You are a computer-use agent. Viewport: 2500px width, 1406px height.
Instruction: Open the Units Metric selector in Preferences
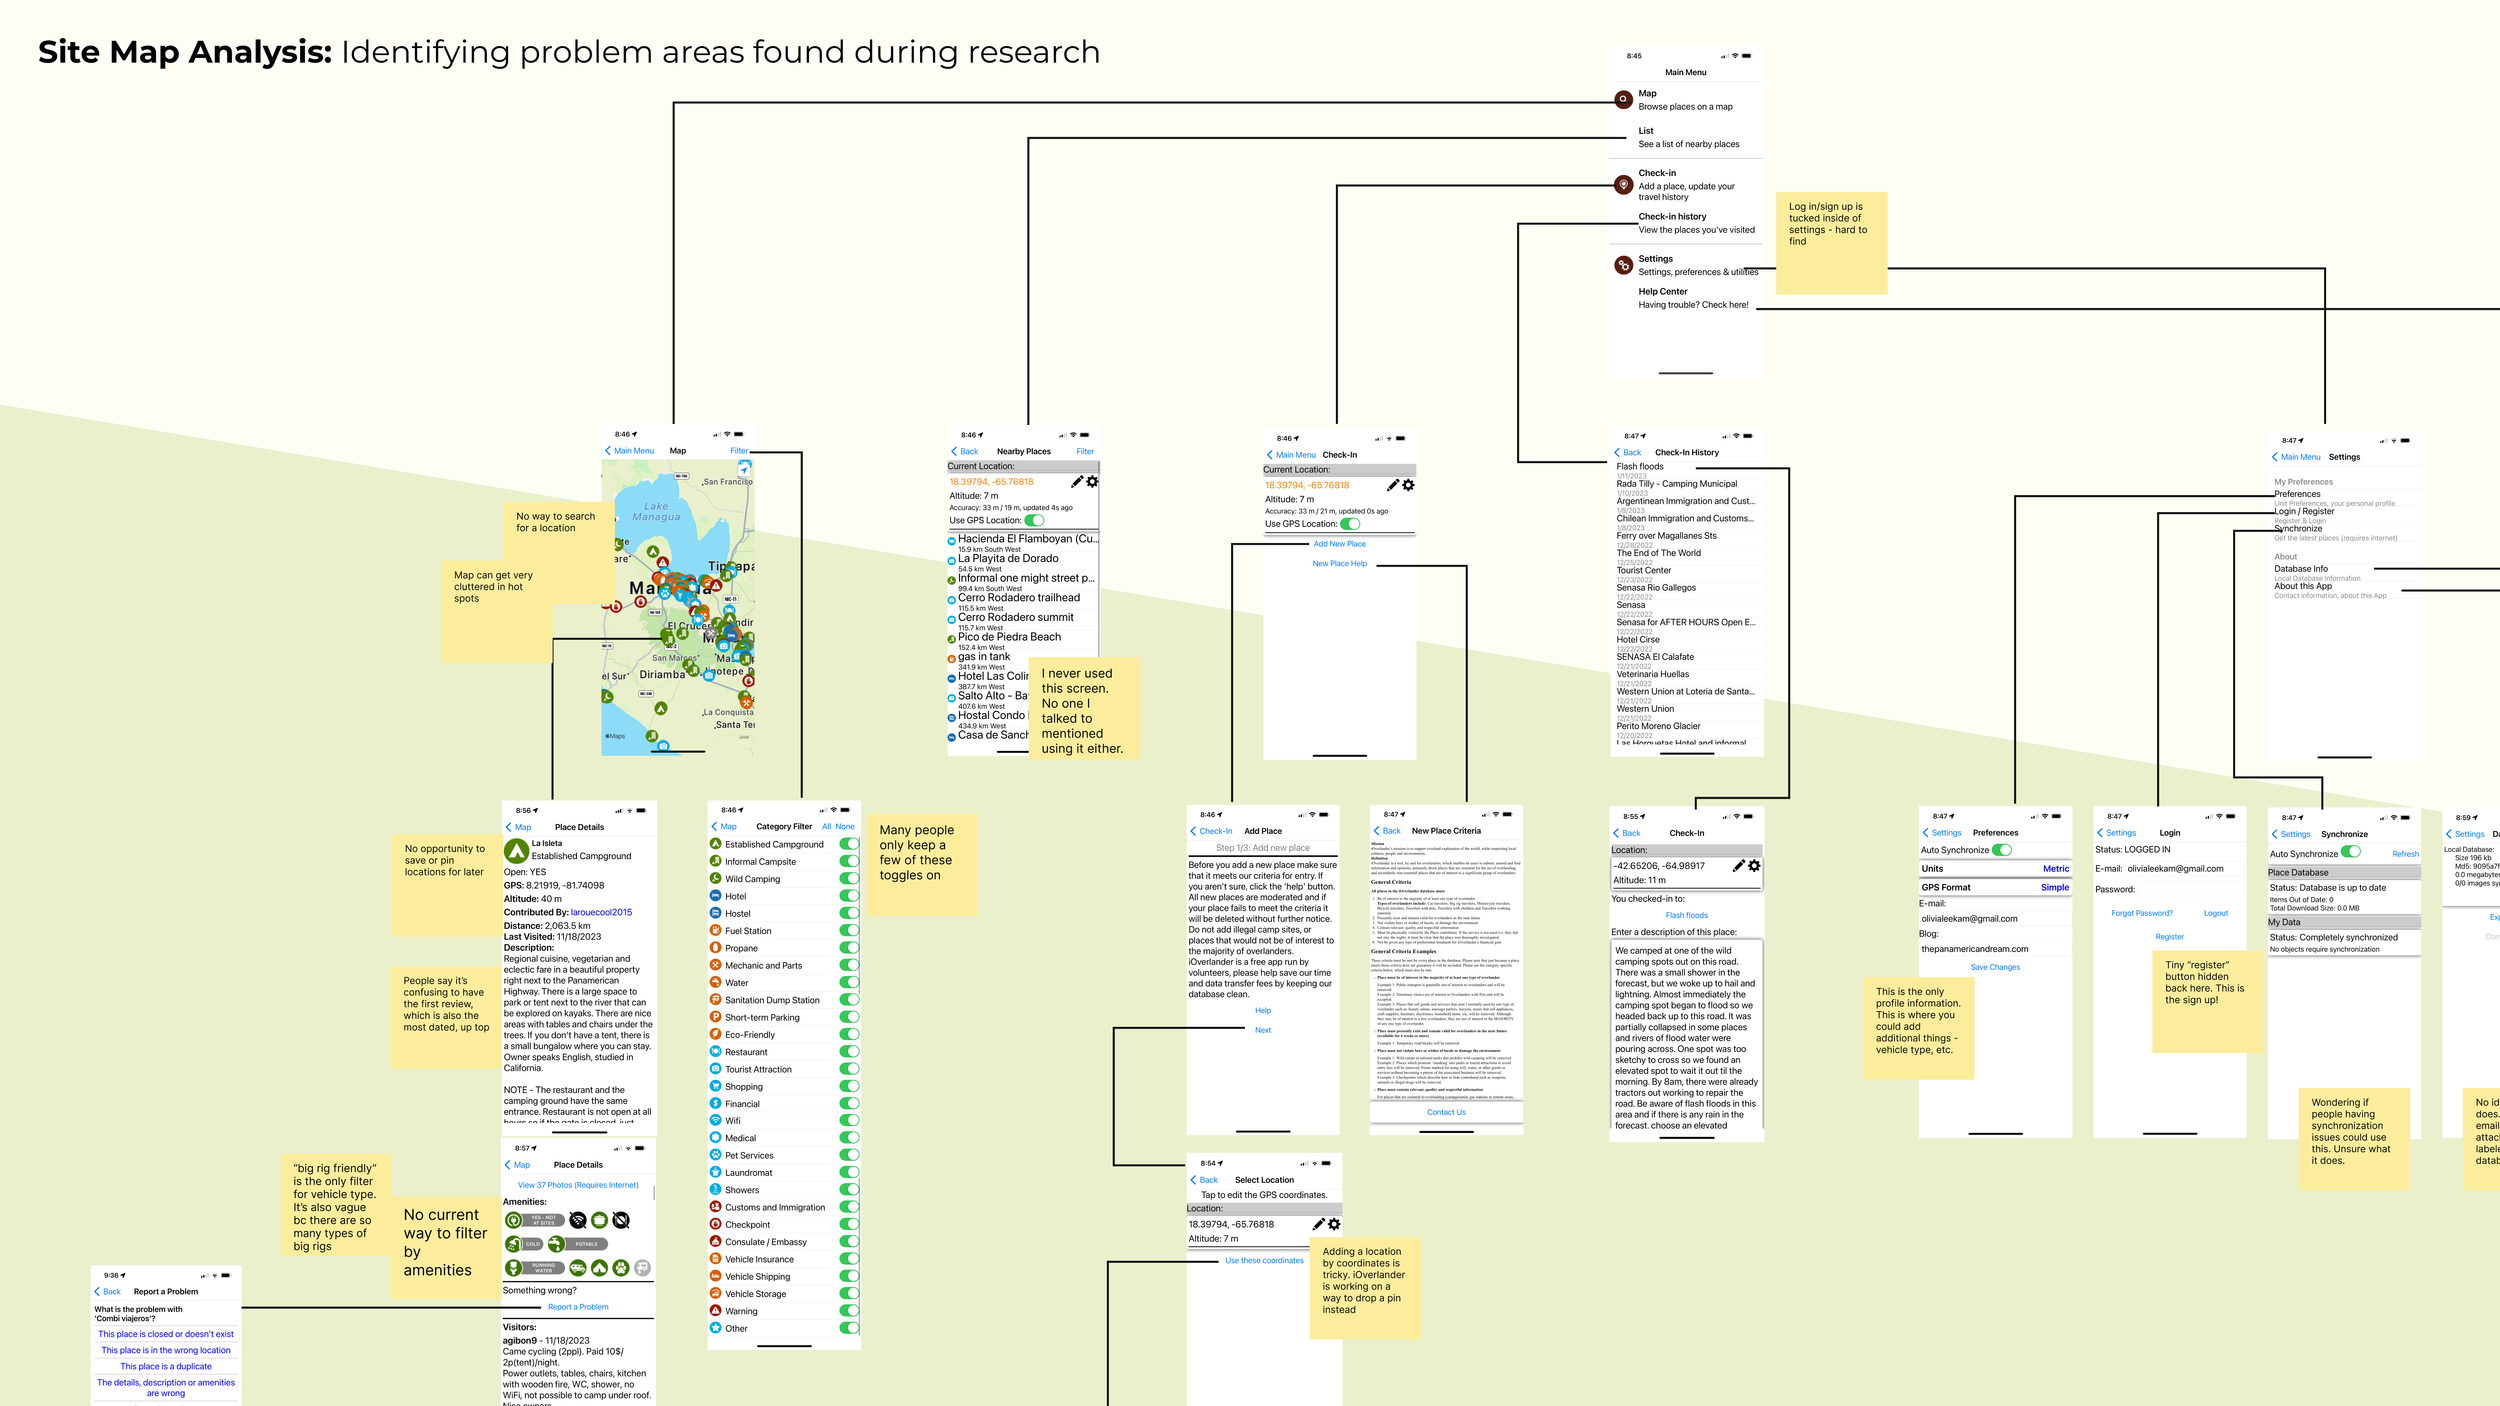tap(2056, 868)
